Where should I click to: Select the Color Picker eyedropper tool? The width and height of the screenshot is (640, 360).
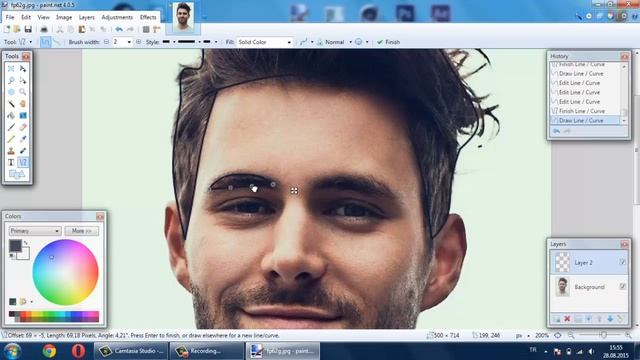[x=23, y=139]
